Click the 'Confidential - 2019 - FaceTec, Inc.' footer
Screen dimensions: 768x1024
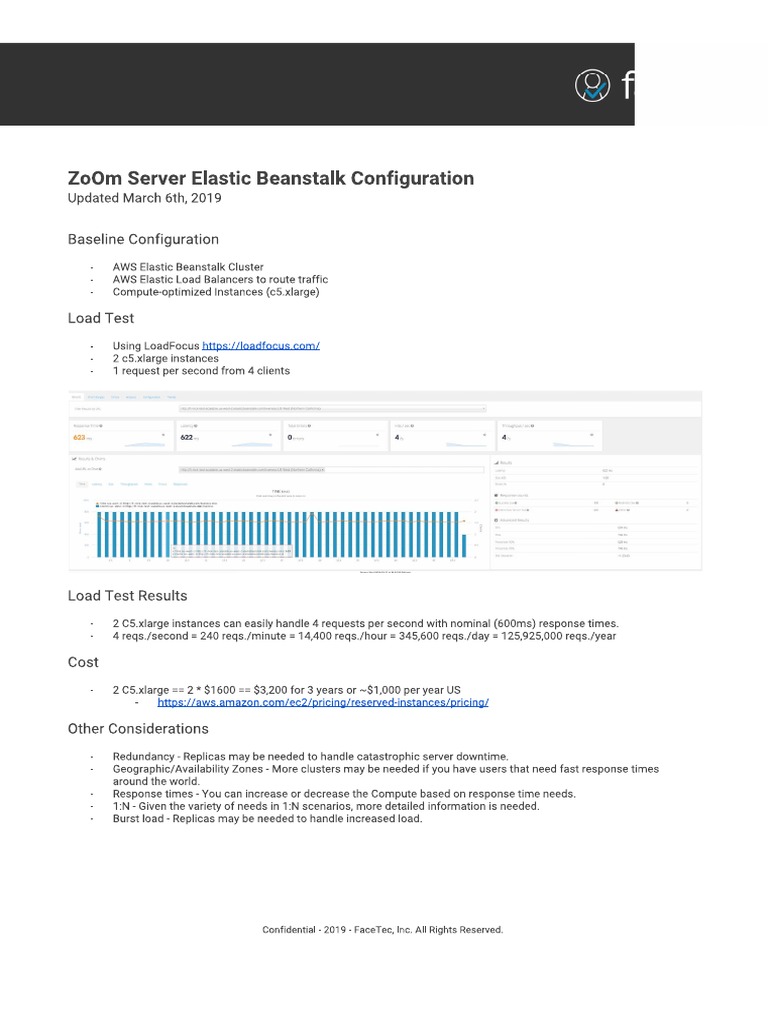(x=383, y=929)
